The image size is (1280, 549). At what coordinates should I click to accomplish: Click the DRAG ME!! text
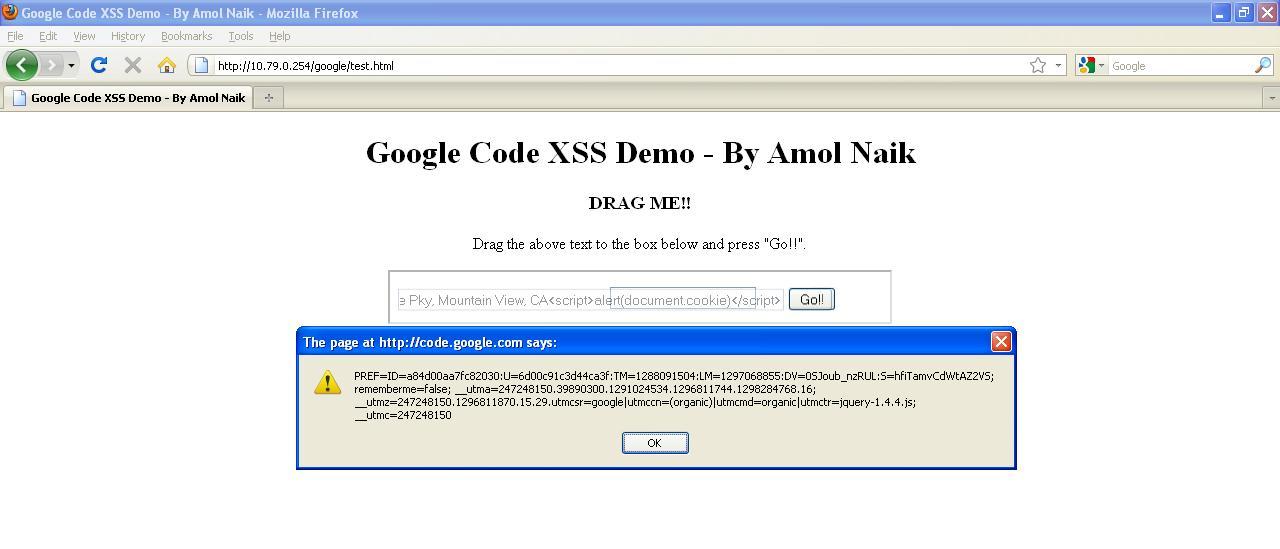tap(640, 203)
